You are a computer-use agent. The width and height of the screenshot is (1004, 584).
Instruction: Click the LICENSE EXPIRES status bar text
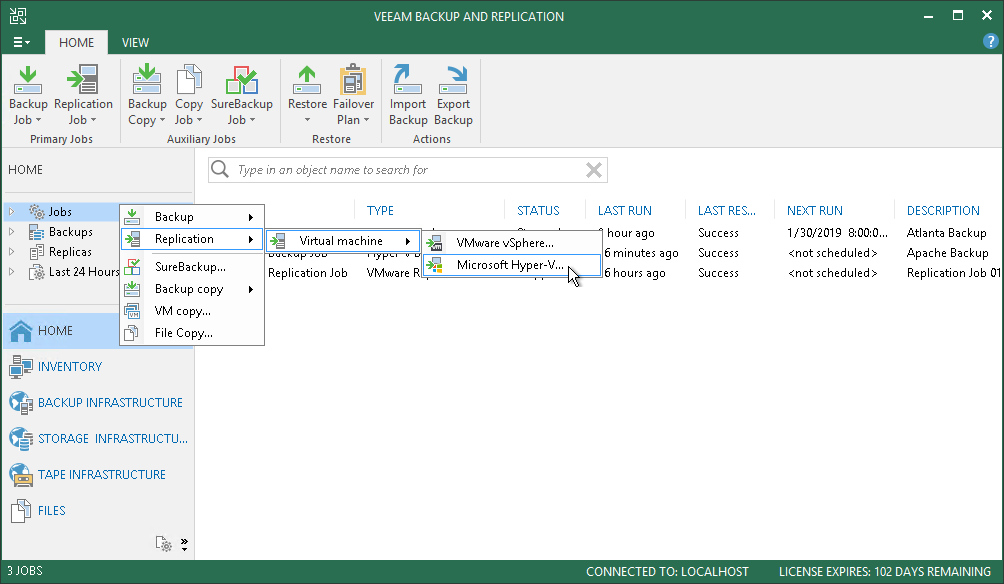click(885, 571)
